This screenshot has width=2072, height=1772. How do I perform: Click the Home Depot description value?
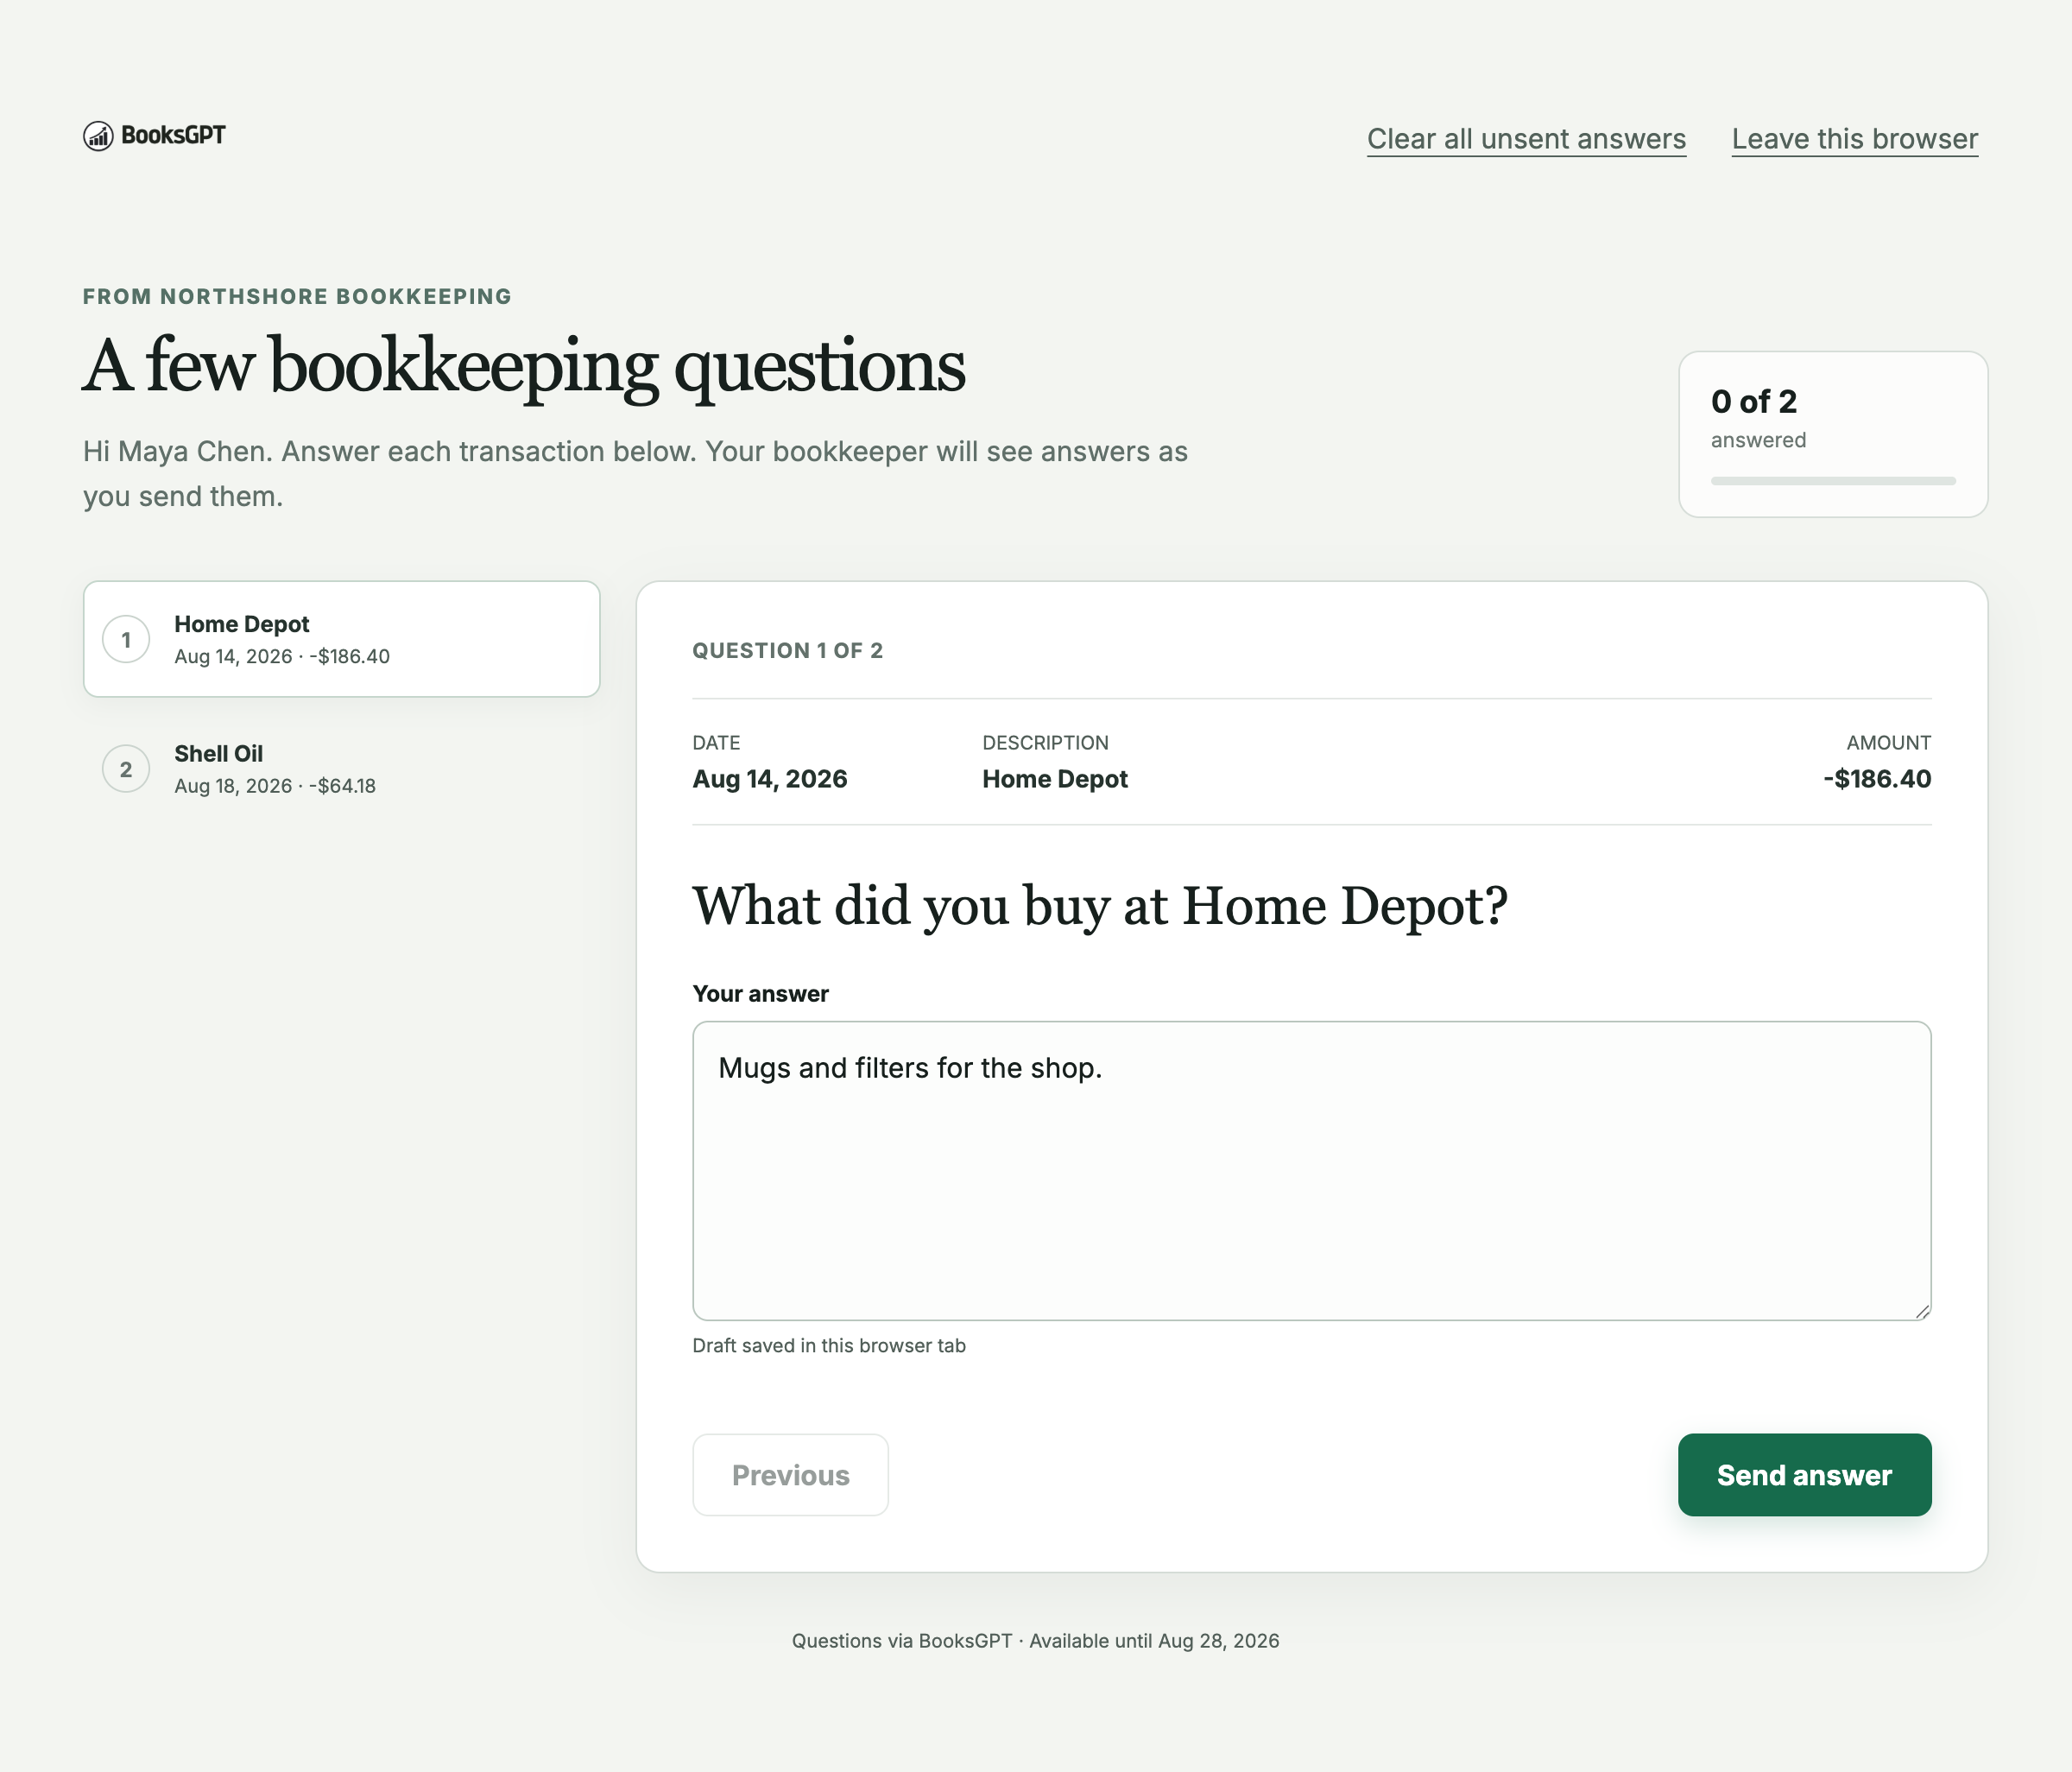pos(1054,779)
